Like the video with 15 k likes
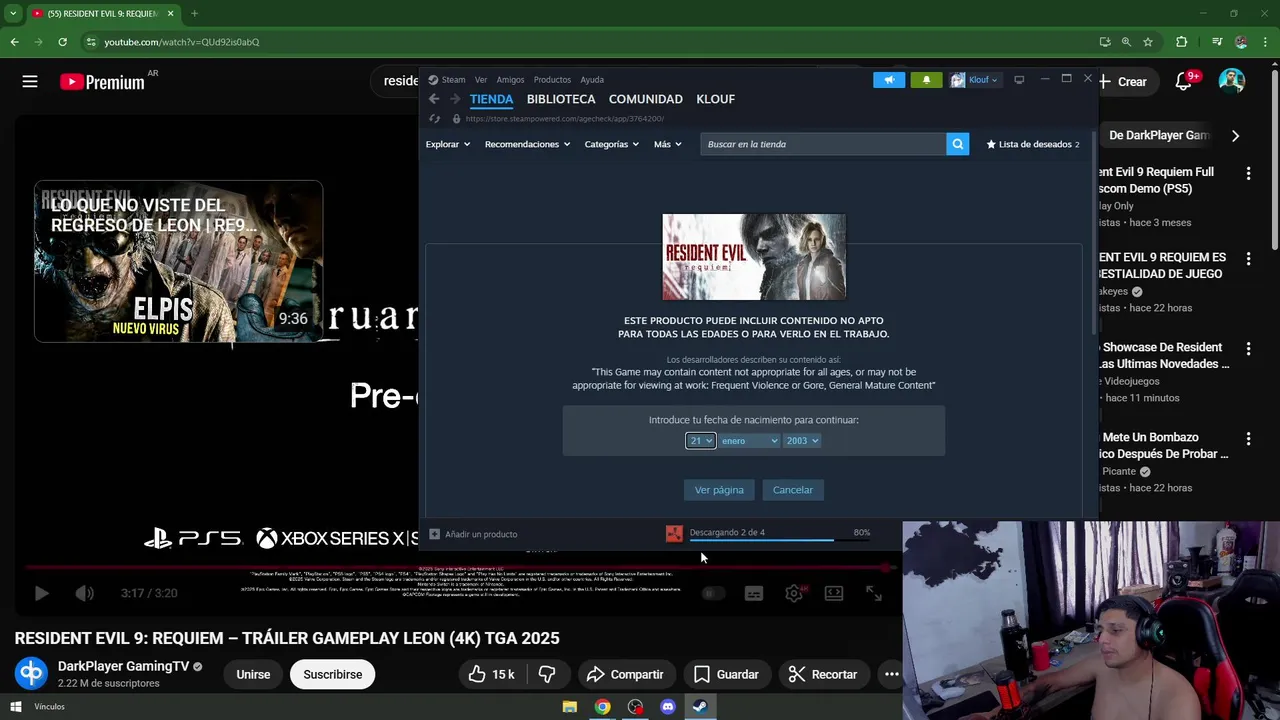Viewport: 1280px width, 720px height. pyautogui.click(x=492, y=674)
